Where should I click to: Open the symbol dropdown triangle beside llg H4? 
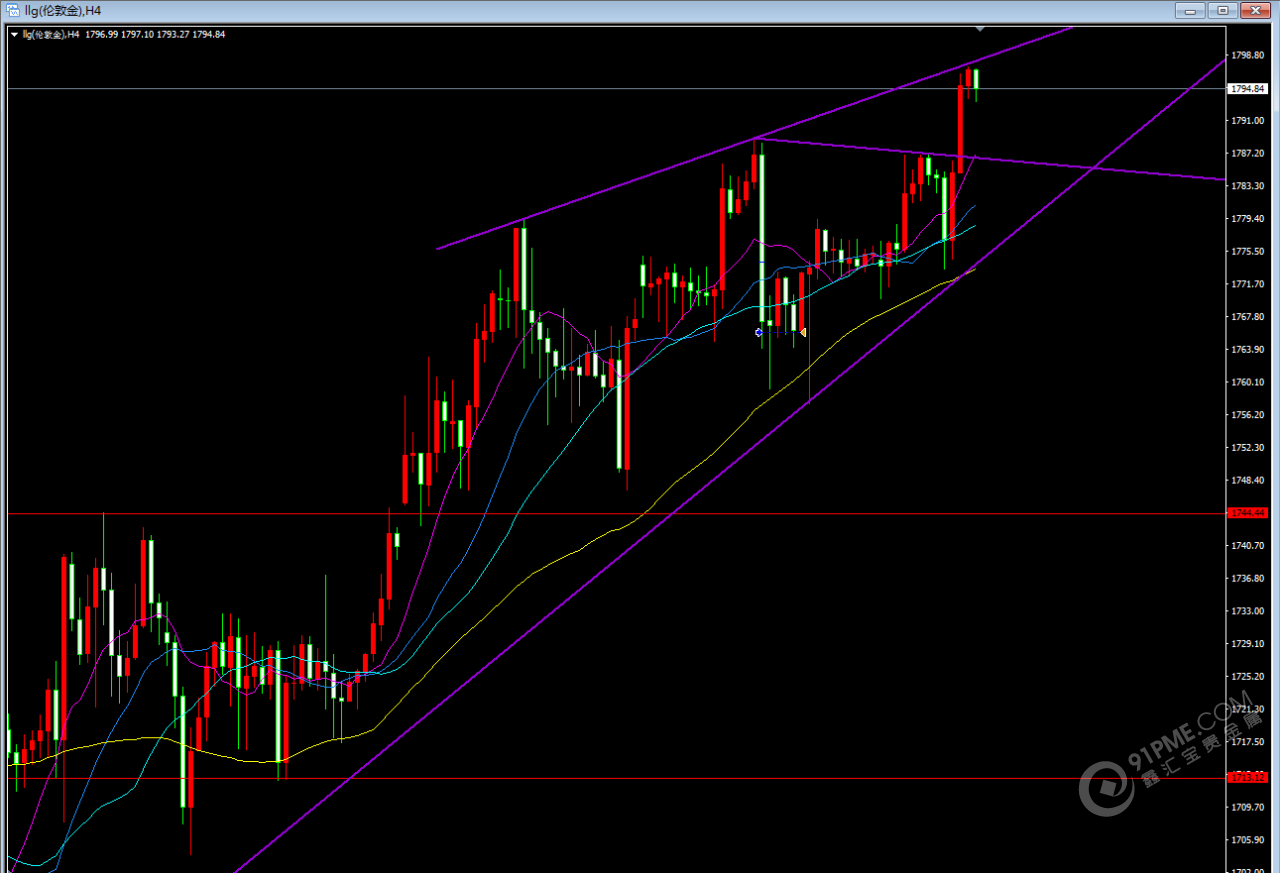14,34
